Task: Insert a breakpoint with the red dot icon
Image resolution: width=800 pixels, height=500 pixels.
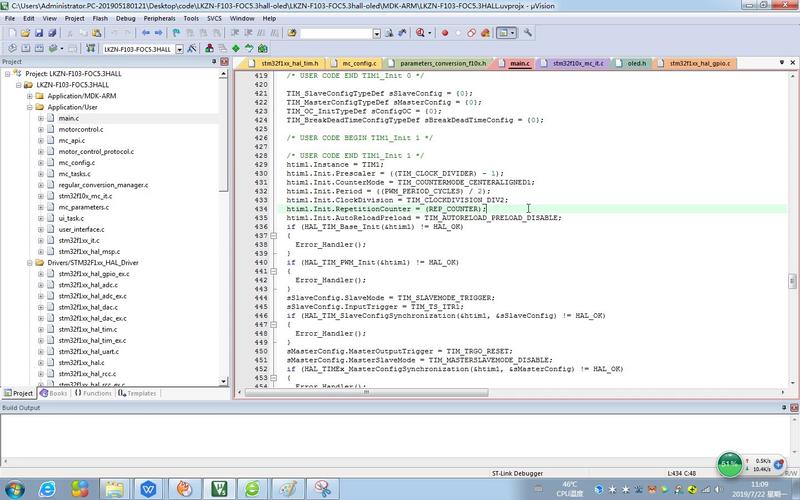Action: pos(445,33)
